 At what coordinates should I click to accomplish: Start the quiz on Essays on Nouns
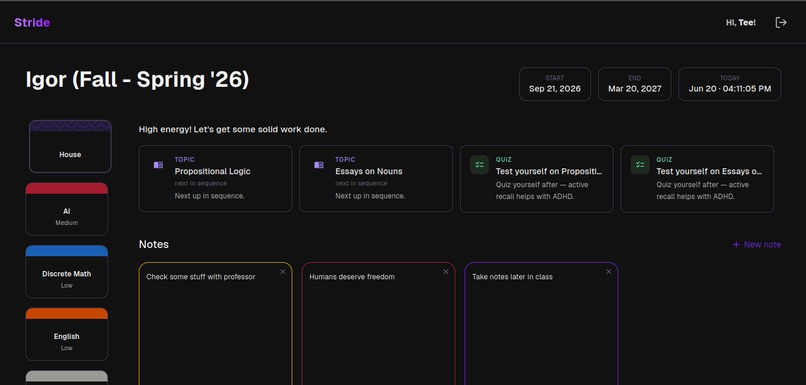coord(697,179)
